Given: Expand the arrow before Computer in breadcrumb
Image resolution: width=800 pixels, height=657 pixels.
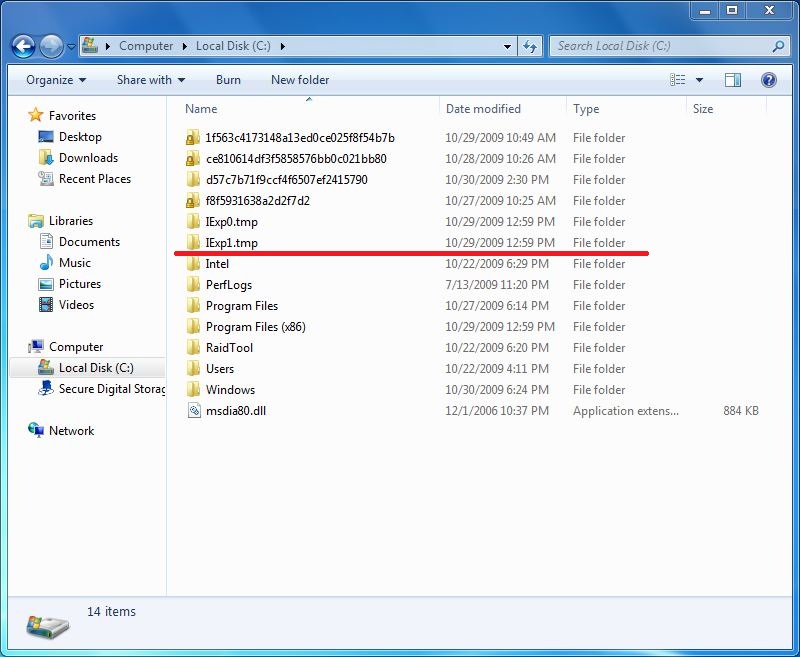Looking at the screenshot, I should point(108,46).
